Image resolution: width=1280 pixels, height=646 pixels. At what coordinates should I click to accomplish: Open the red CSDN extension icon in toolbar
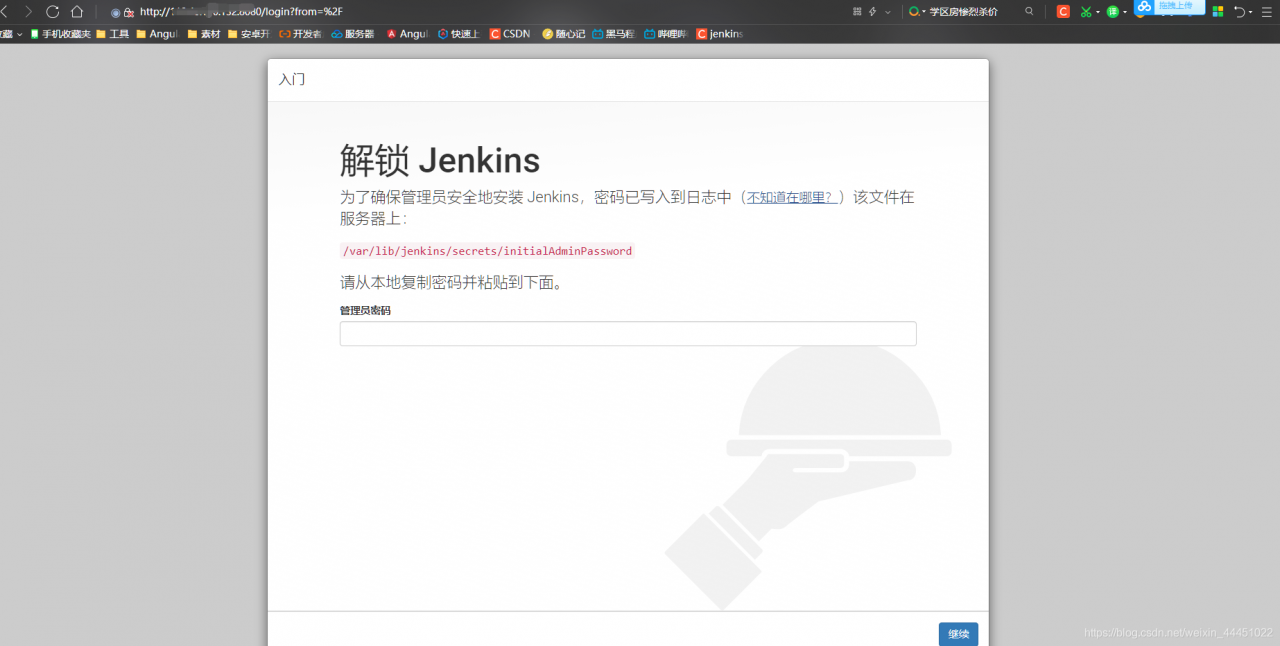click(1063, 11)
